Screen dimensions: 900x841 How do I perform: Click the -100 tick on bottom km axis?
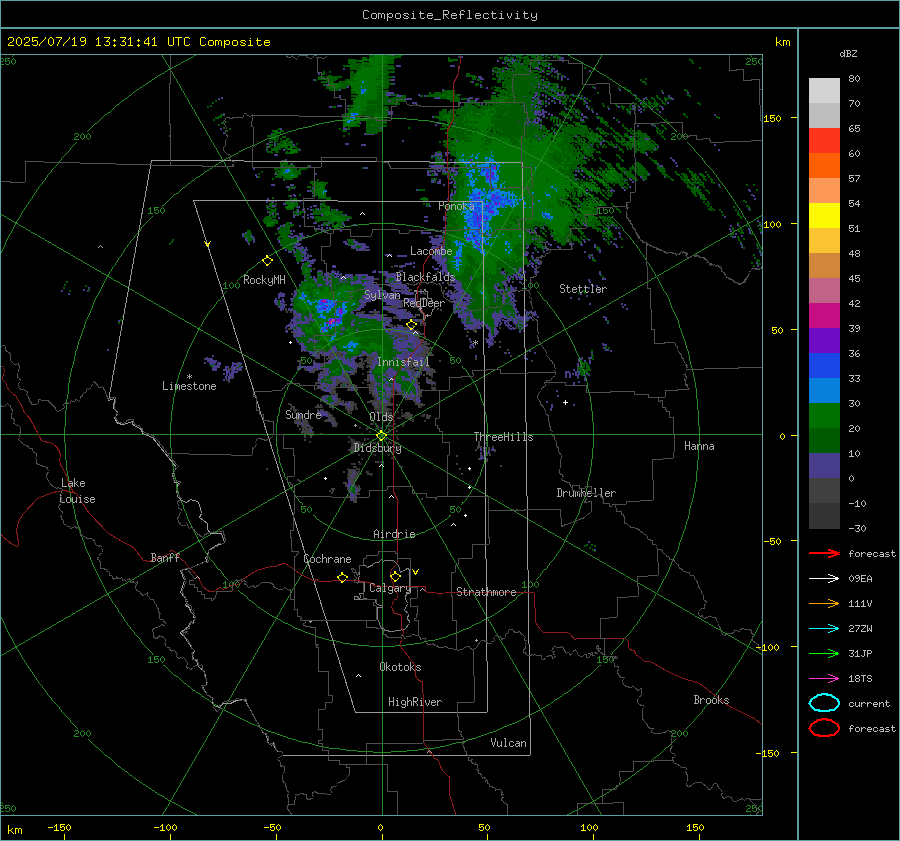tap(165, 828)
